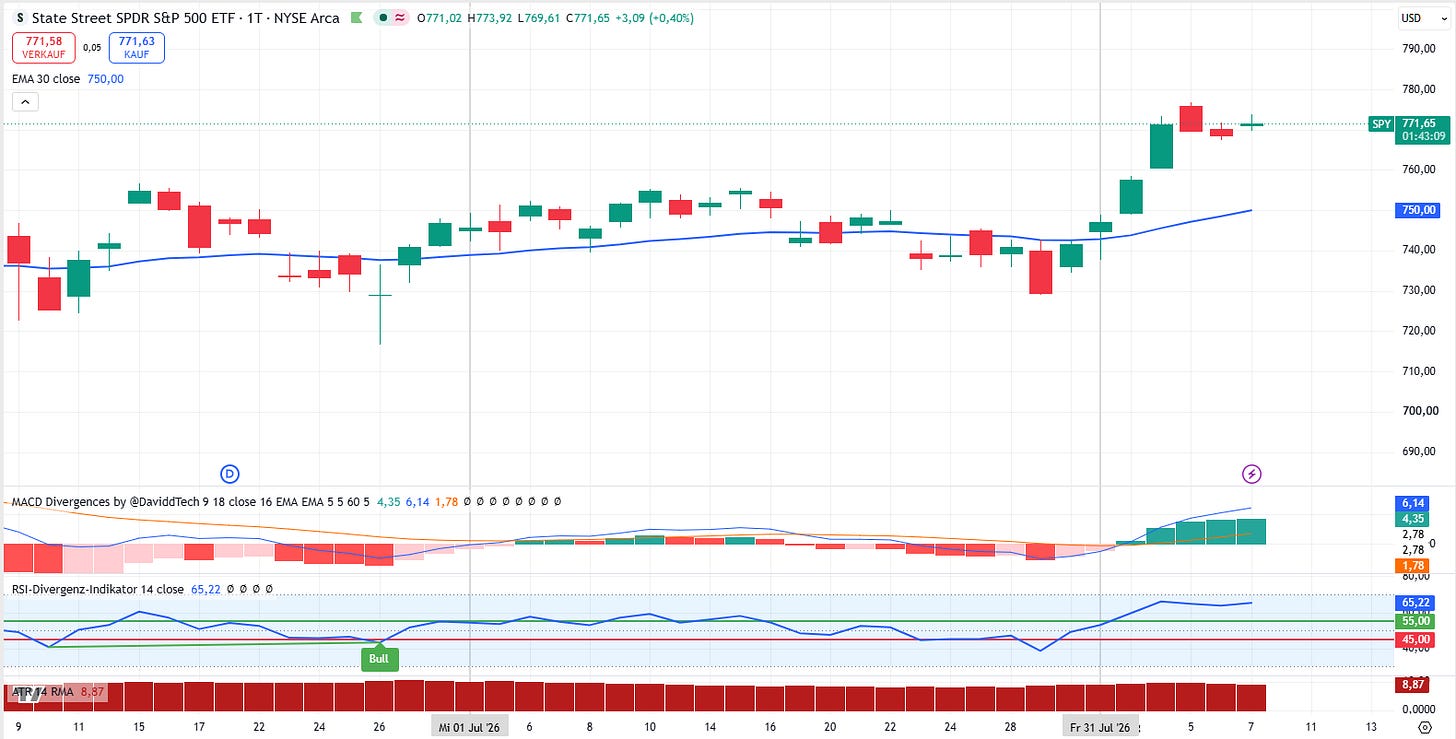
Task: Click the Mi 01 Jul '26 date label
Action: point(469,727)
